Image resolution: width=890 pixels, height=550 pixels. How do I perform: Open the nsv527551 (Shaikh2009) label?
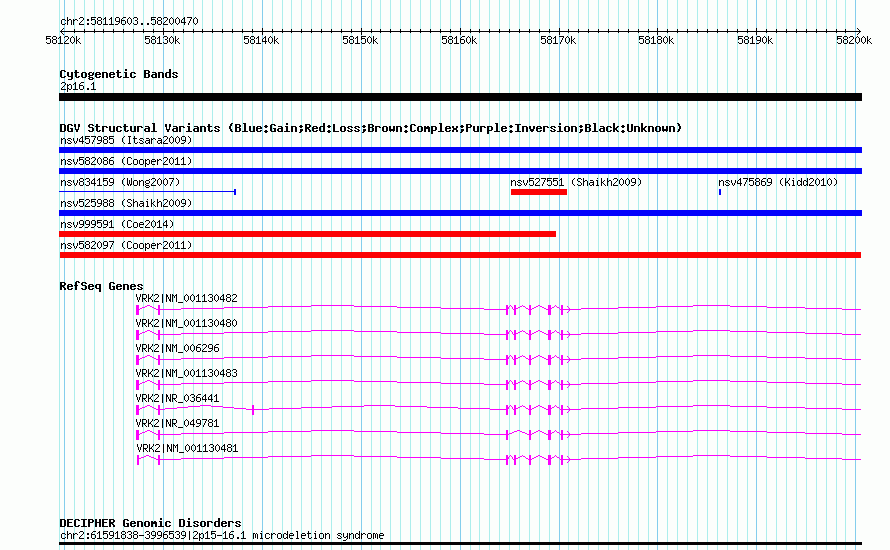click(576, 182)
